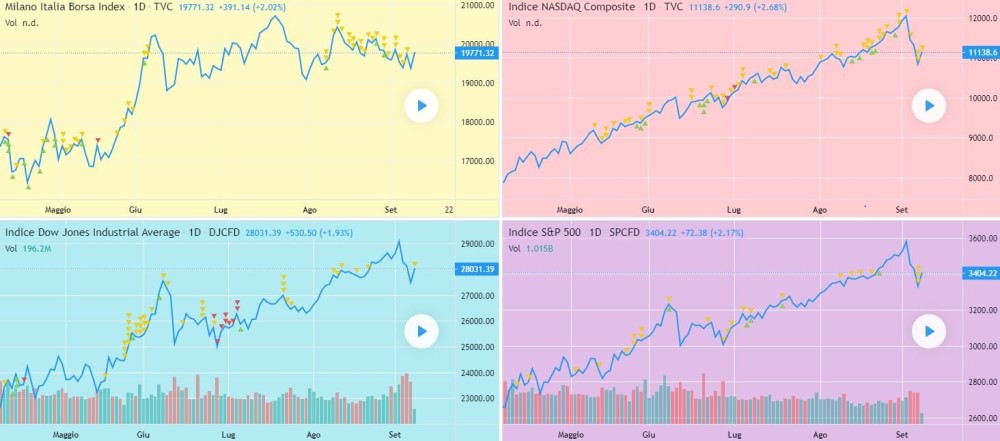The image size is (1000, 441).
Task: Play the NASDAQ Composite chart
Action: tap(928, 105)
